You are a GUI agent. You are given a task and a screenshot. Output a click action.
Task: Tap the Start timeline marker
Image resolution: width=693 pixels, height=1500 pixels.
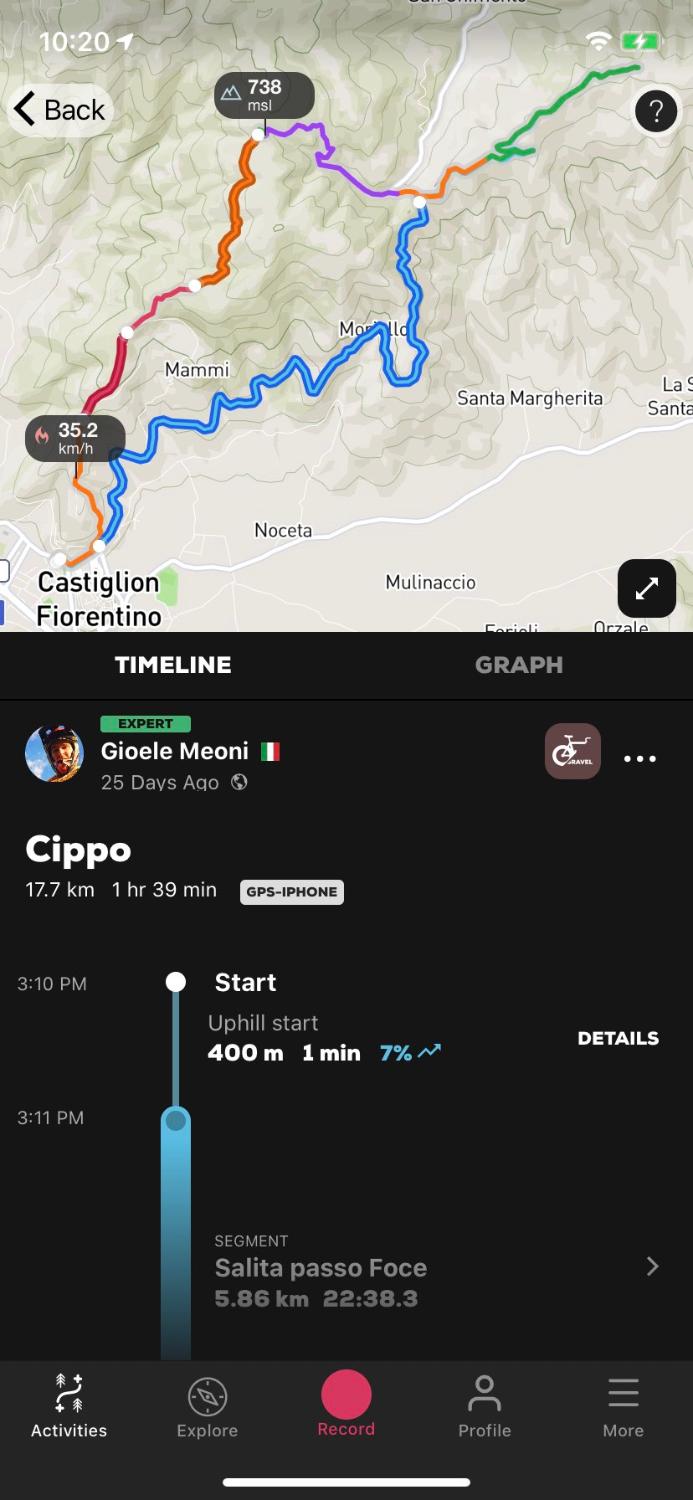point(176,982)
